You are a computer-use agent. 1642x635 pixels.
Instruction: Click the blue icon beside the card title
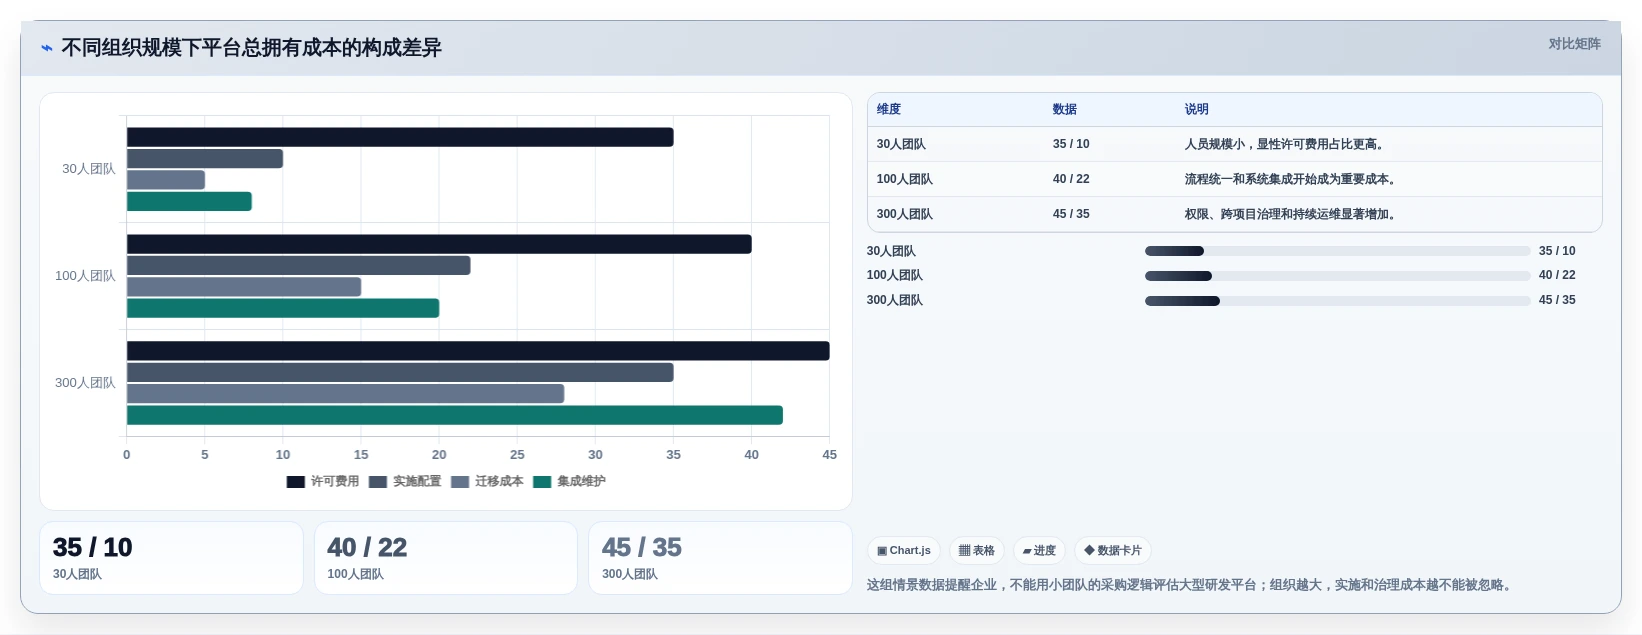point(46,48)
